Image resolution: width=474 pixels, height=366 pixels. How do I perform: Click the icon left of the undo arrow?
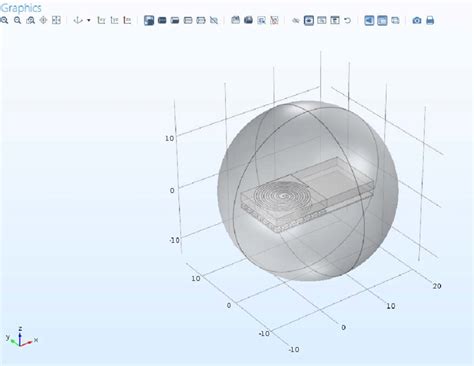point(335,20)
